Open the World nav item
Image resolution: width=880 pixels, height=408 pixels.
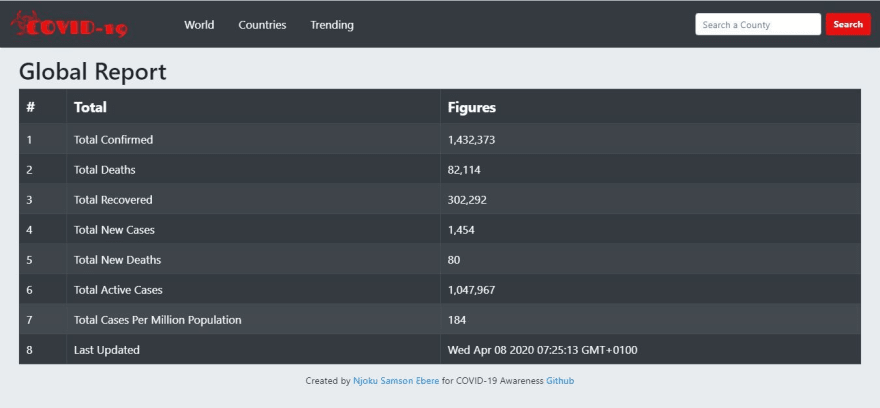(199, 25)
